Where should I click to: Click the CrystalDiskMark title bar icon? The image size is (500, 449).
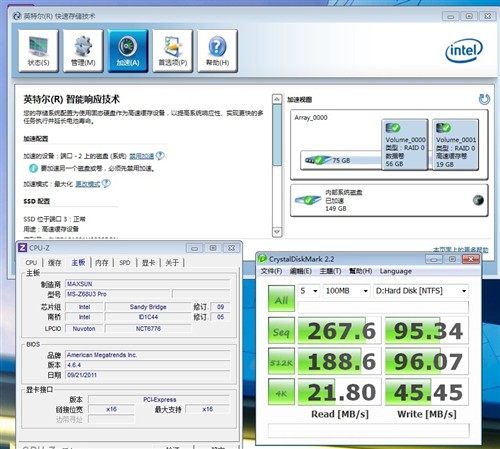[262, 259]
